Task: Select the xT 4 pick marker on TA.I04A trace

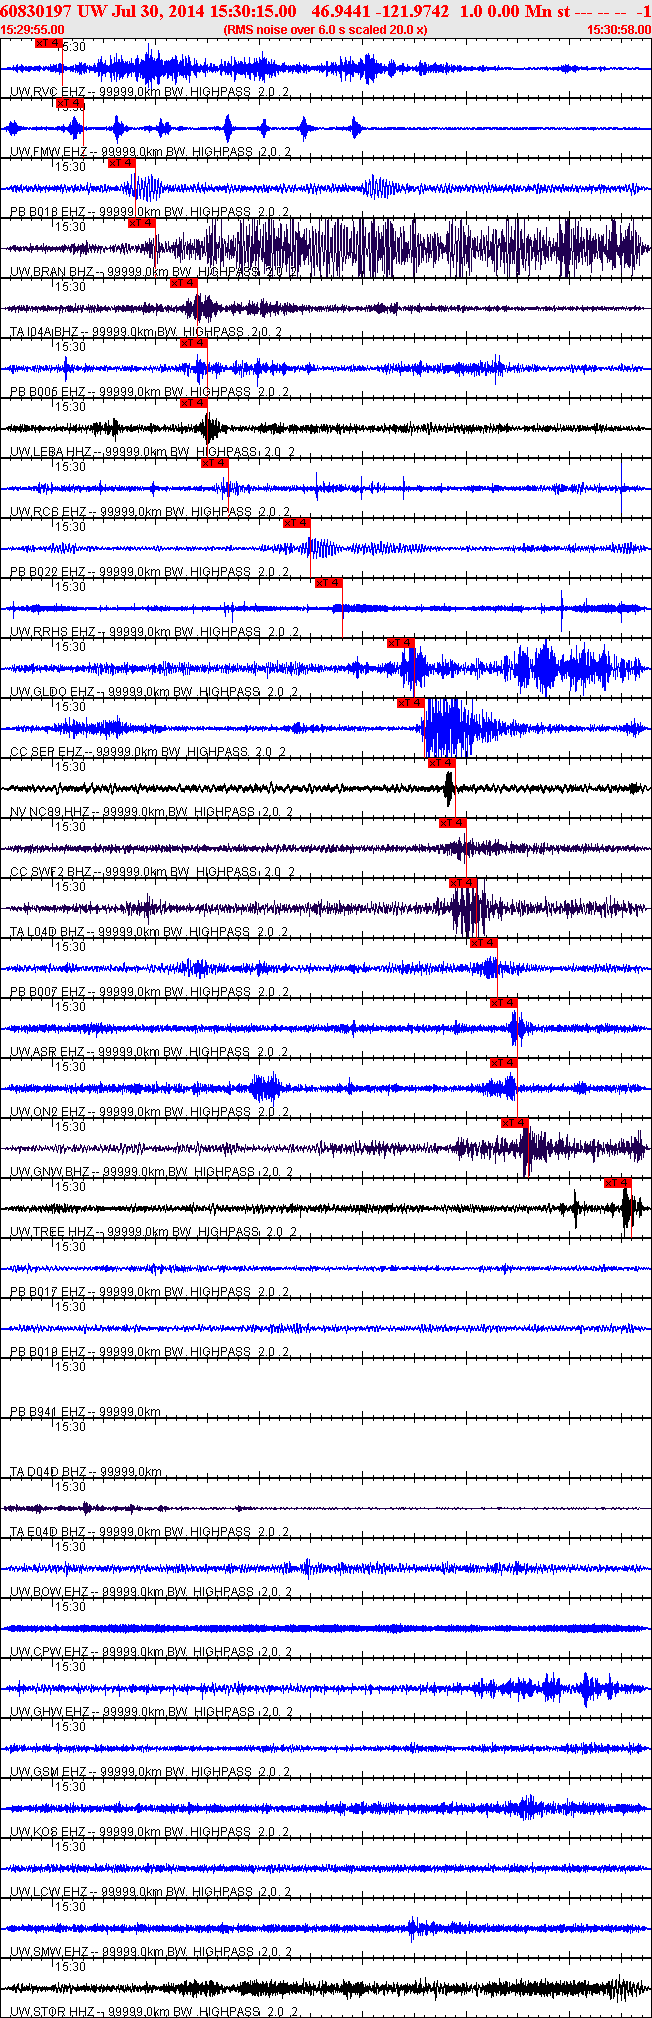Action: click(184, 283)
